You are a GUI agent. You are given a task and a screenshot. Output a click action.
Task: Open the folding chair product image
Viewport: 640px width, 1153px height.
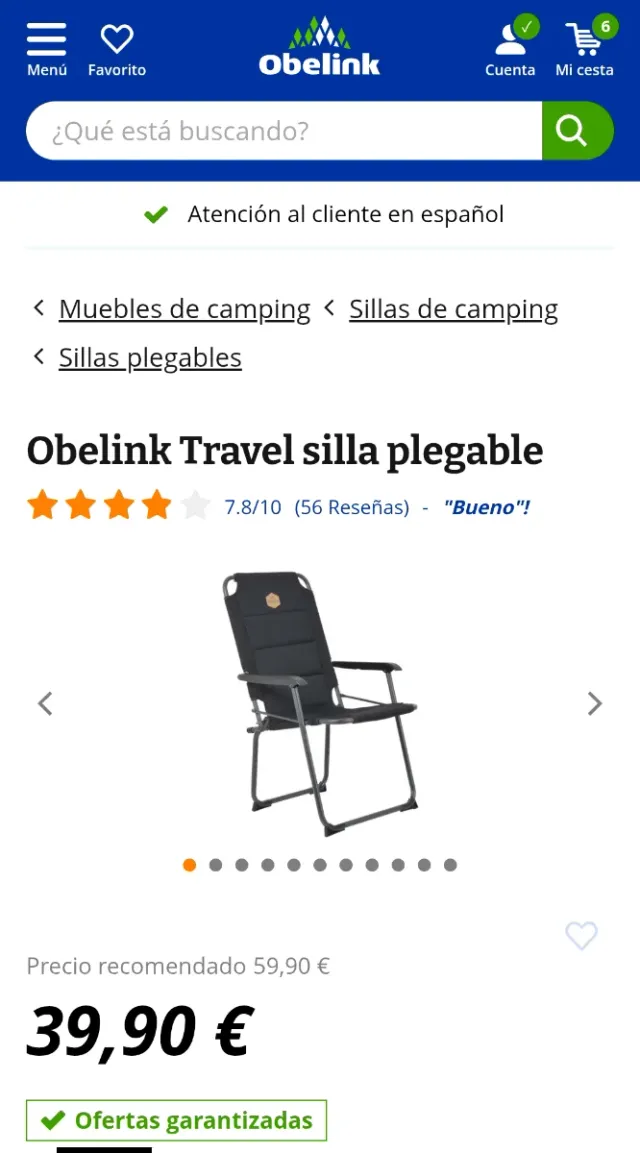point(319,703)
